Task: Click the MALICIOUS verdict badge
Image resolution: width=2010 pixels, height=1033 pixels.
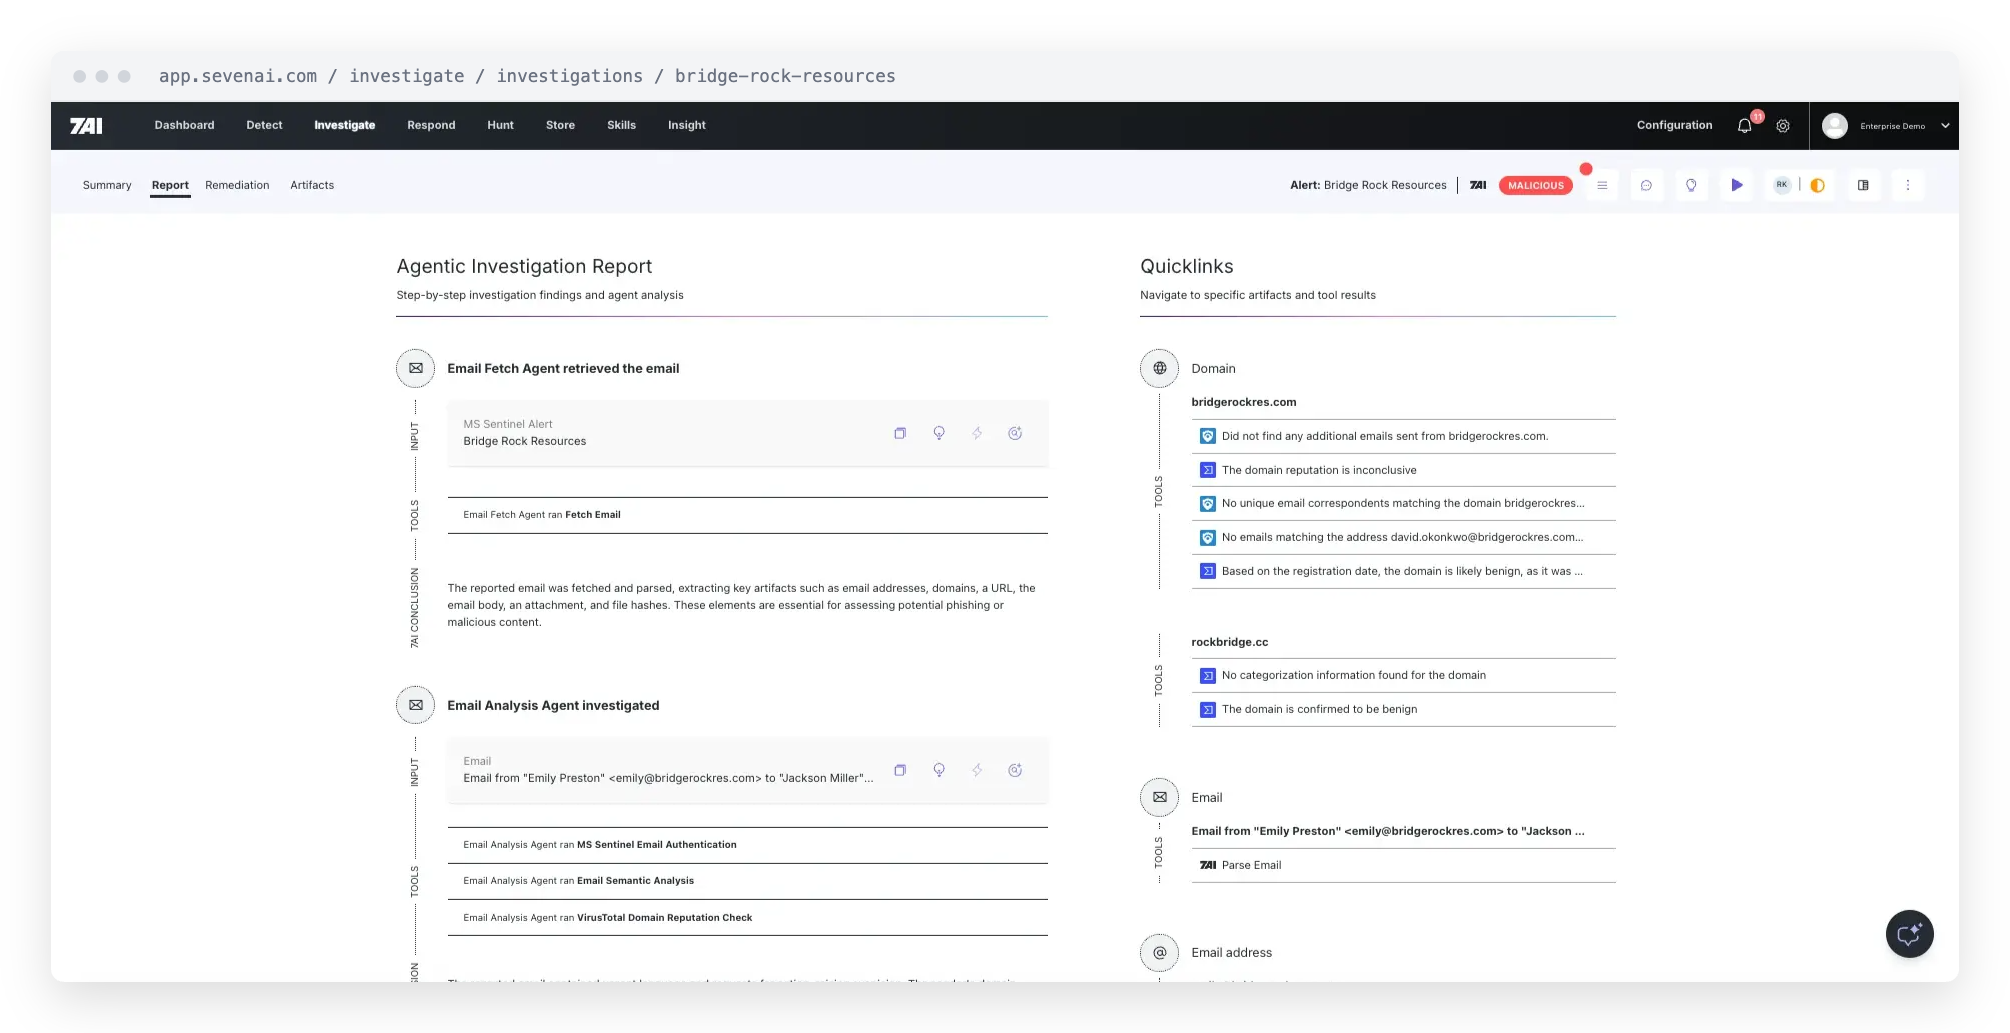Action: (1535, 185)
